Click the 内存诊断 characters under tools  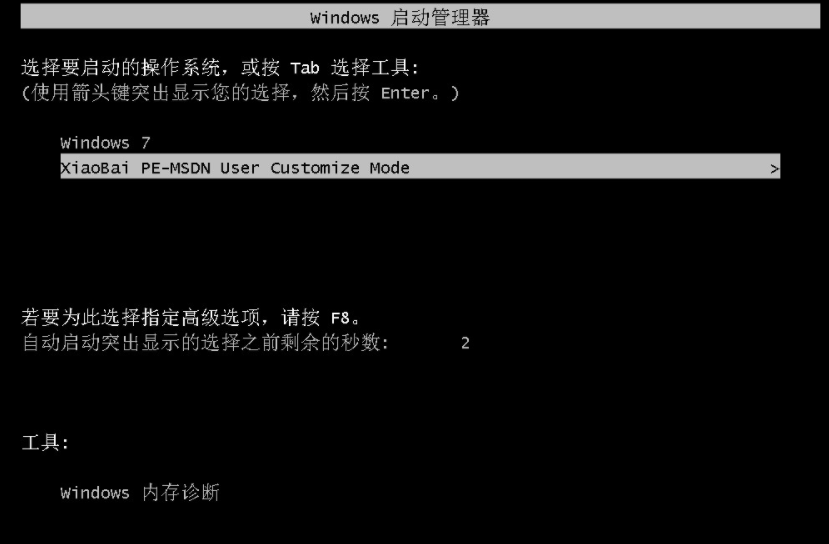click(181, 493)
